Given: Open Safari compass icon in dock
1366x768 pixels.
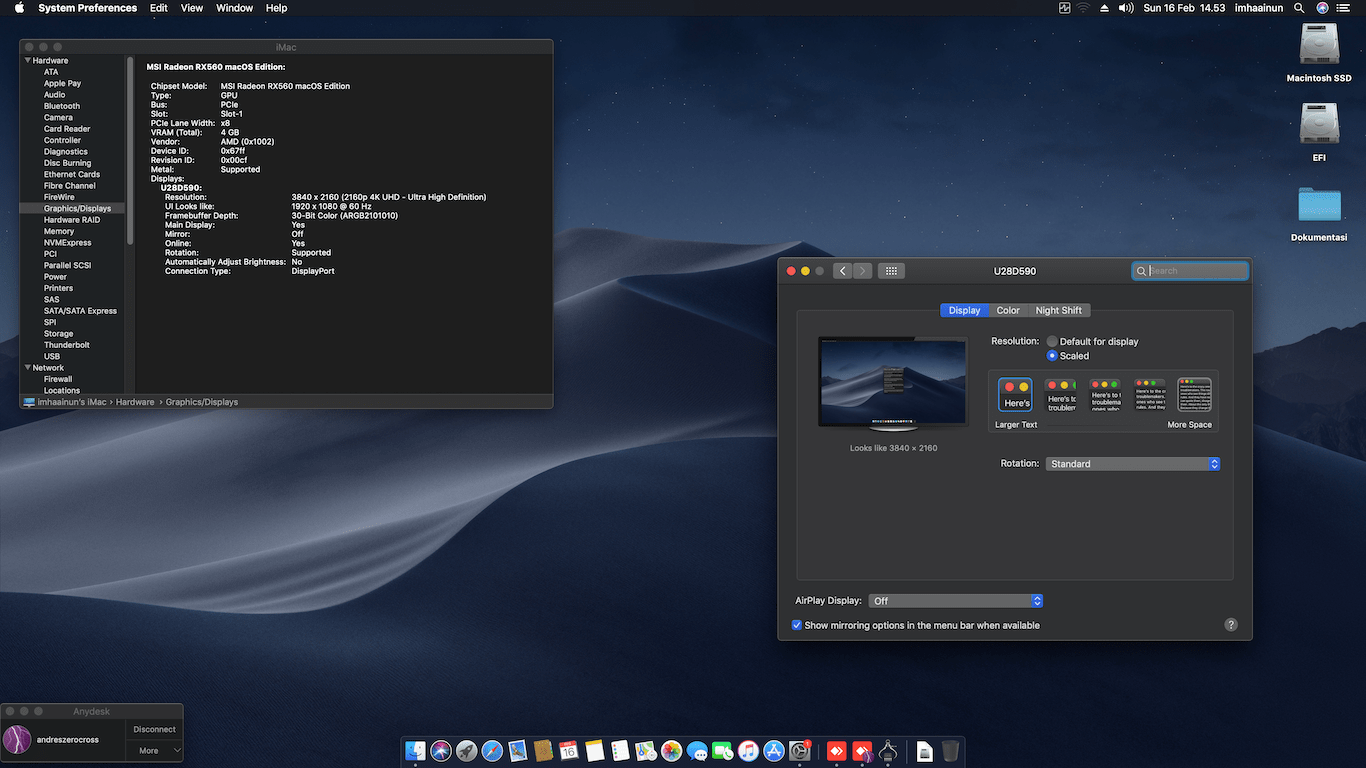Looking at the screenshot, I should point(492,751).
